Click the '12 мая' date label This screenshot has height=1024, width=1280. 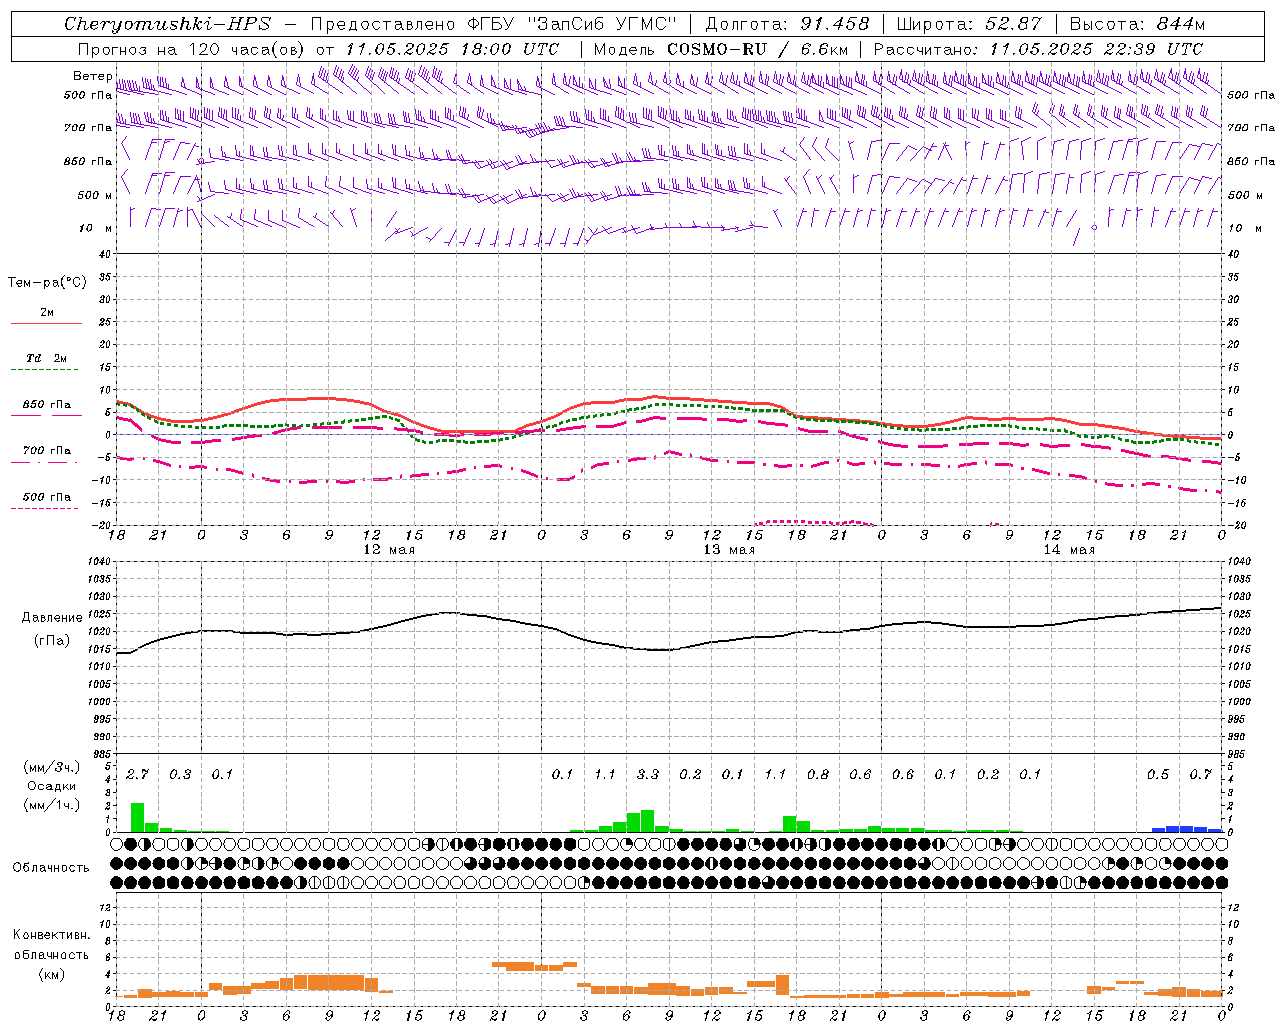pyautogui.click(x=388, y=550)
